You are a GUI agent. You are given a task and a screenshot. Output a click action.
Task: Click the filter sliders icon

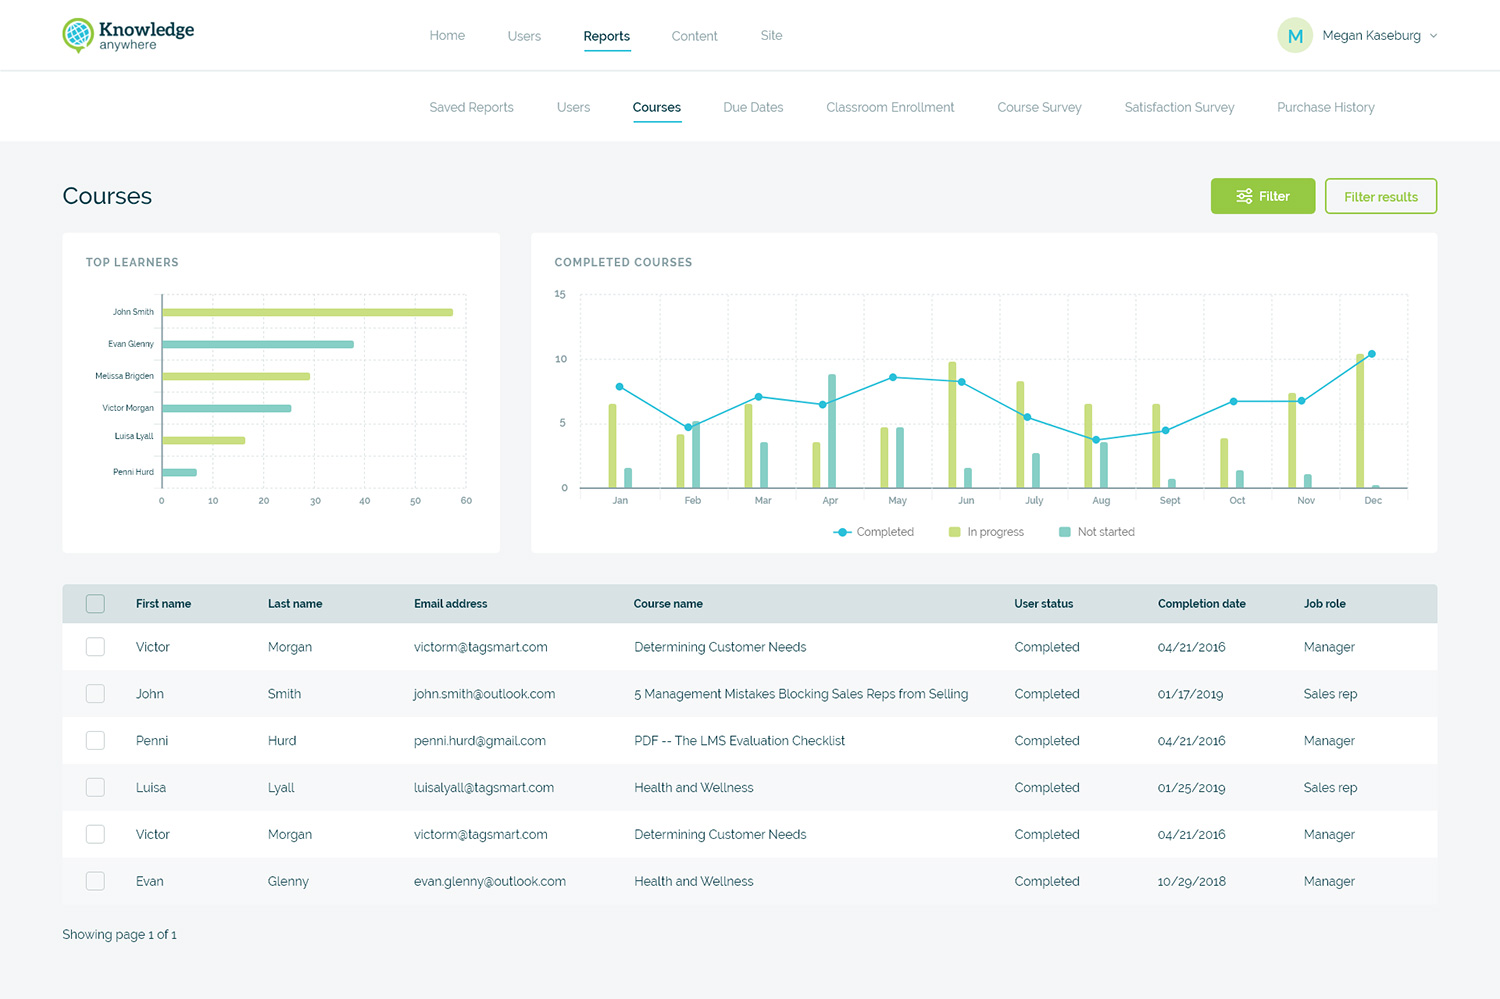[1243, 197]
